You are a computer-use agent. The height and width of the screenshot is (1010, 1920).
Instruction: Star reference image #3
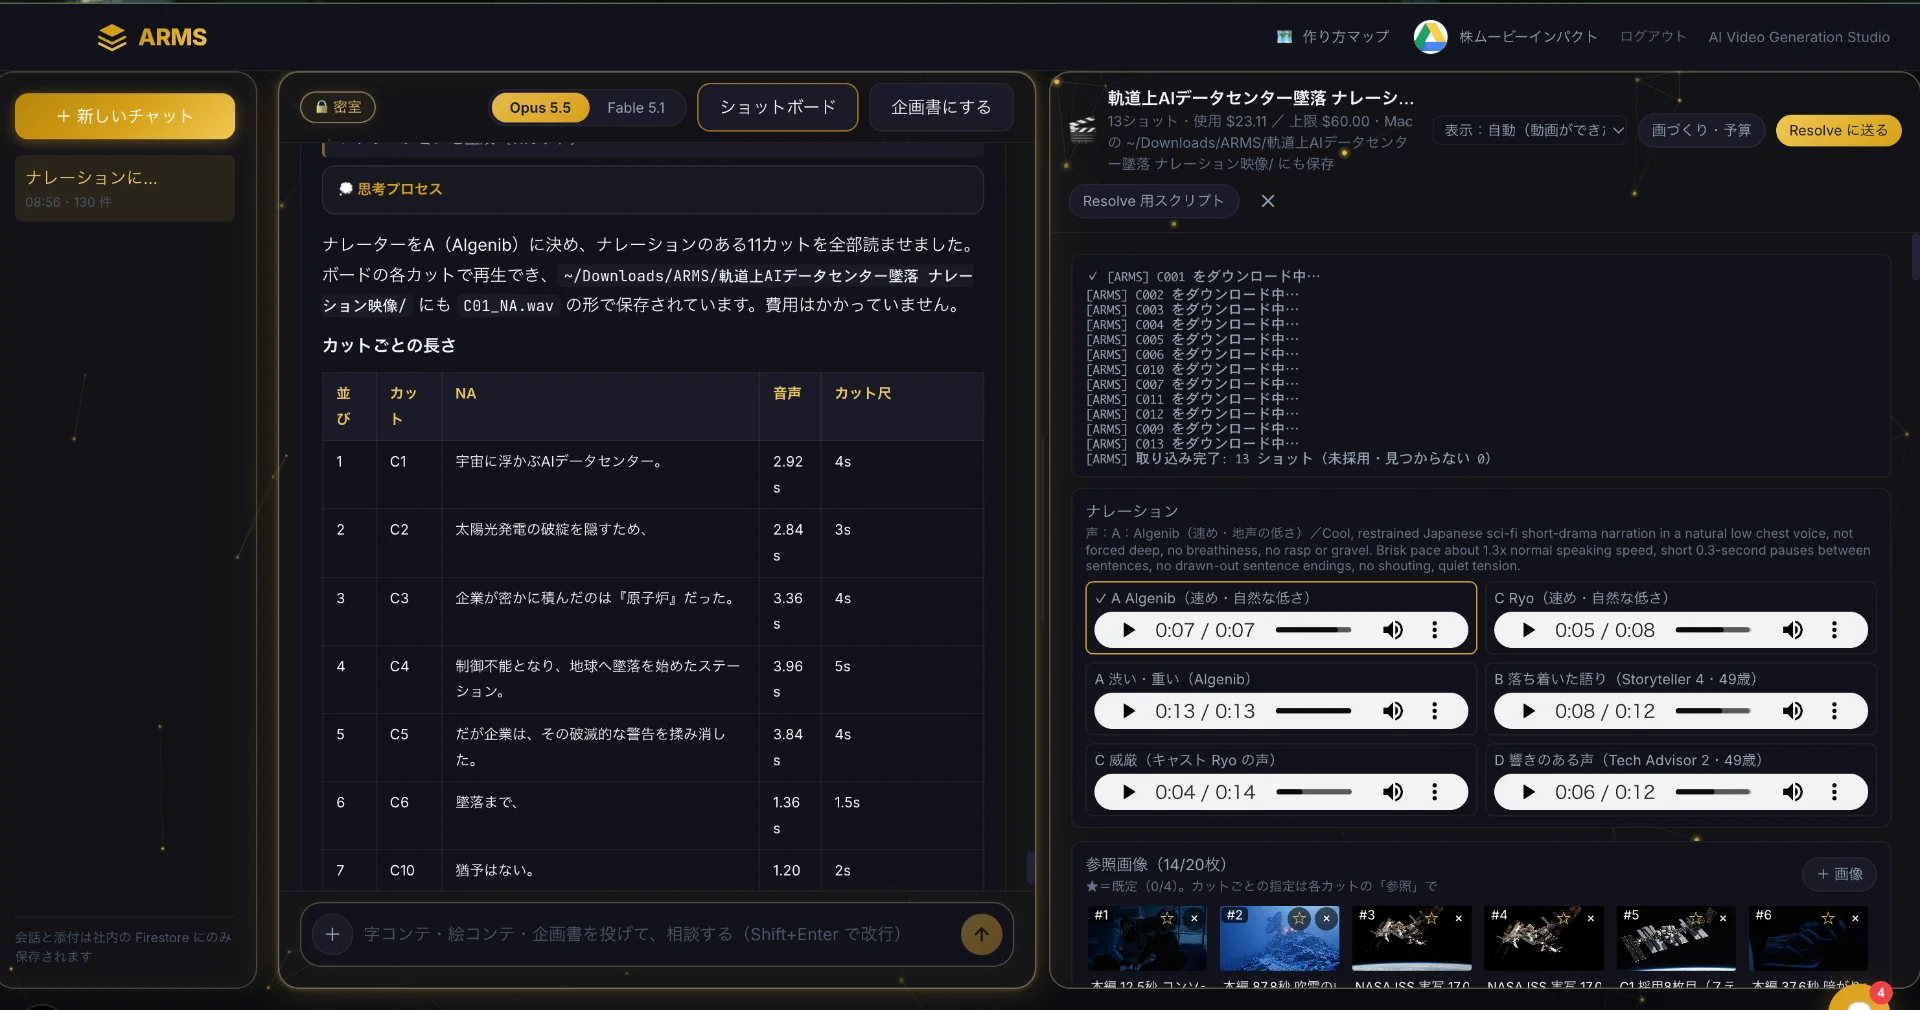click(x=1431, y=918)
